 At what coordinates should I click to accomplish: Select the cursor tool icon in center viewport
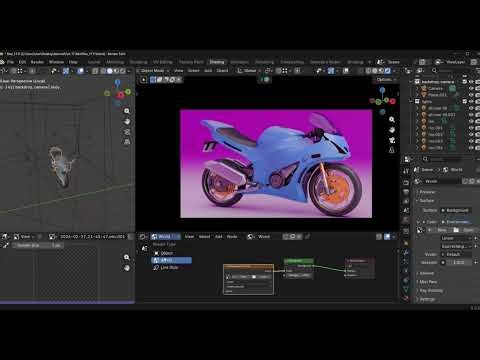(144, 80)
